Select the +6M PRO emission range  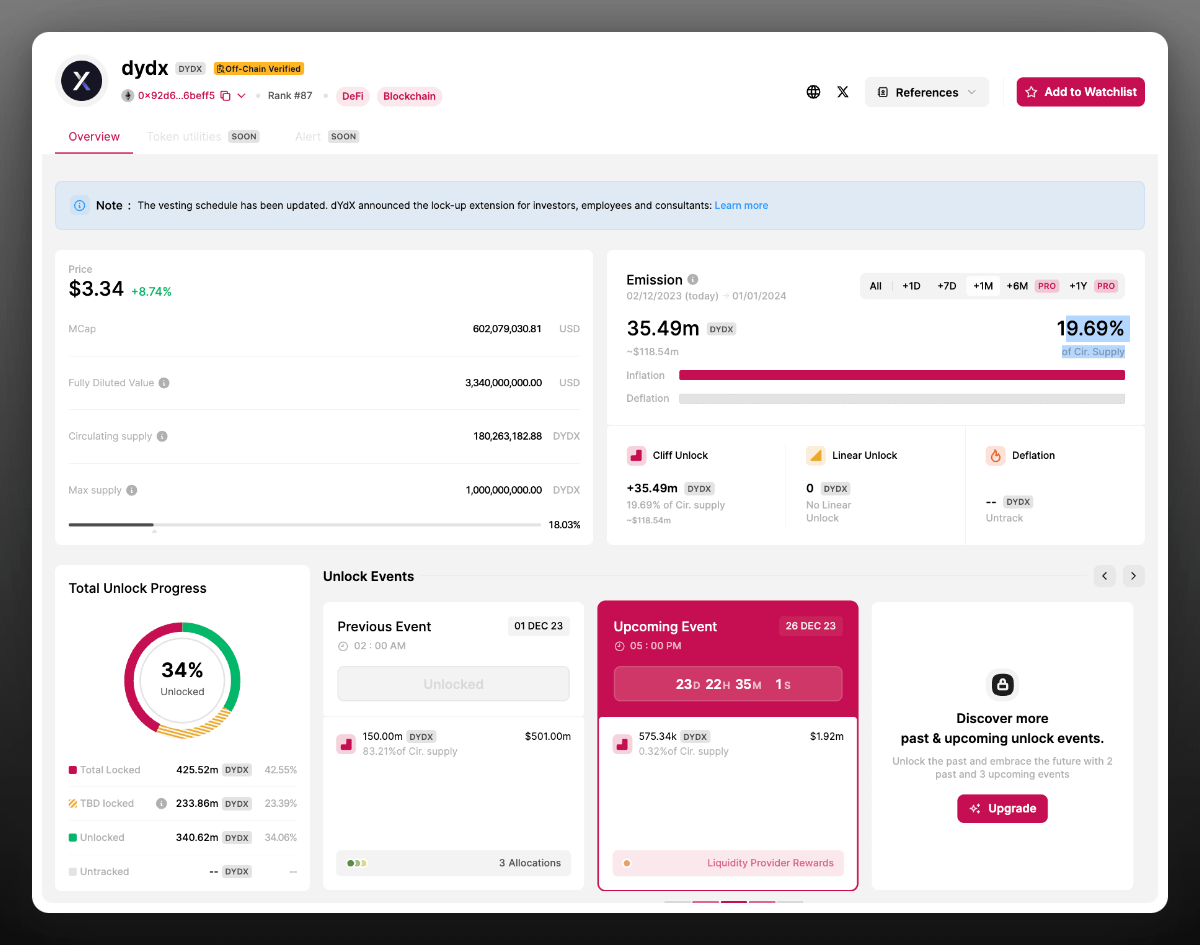pyautogui.click(x=1031, y=286)
